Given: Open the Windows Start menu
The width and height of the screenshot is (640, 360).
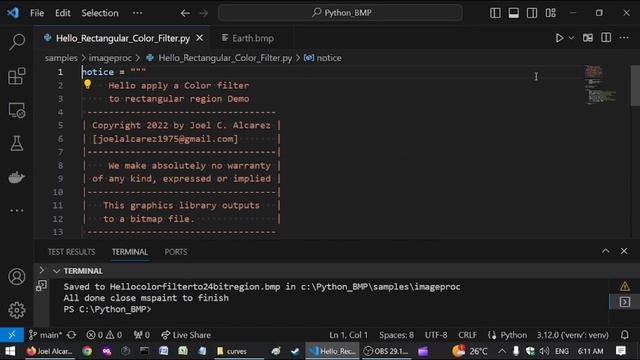Looking at the screenshot, I should [10, 351].
